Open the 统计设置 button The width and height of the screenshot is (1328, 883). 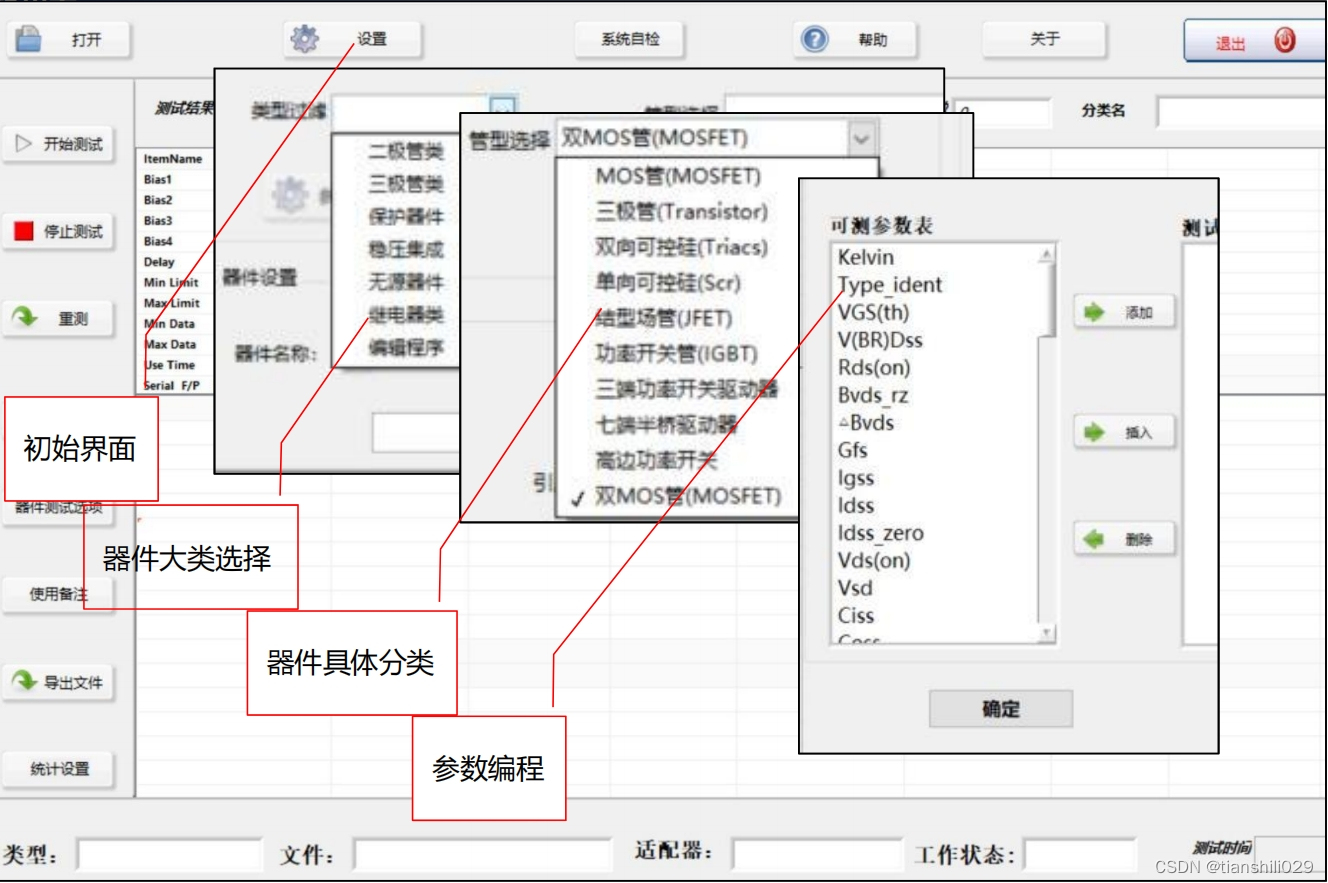58,769
